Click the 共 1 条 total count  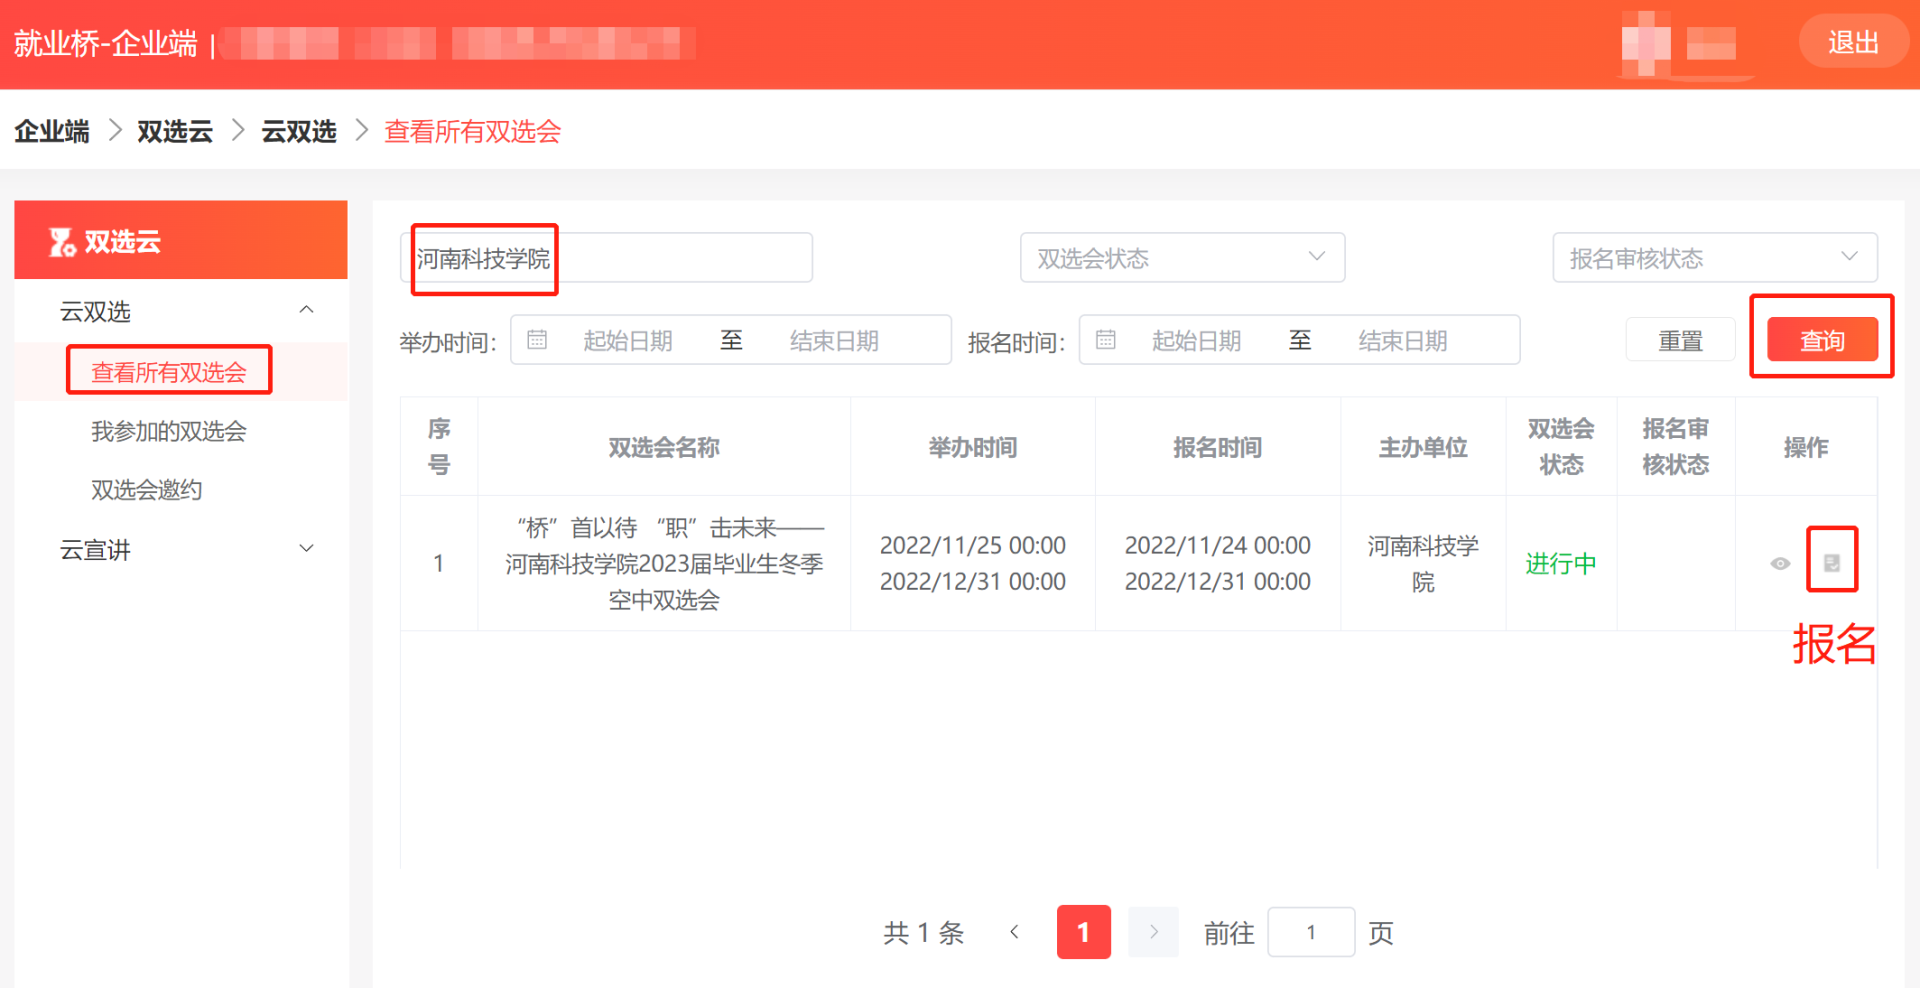[x=923, y=932]
